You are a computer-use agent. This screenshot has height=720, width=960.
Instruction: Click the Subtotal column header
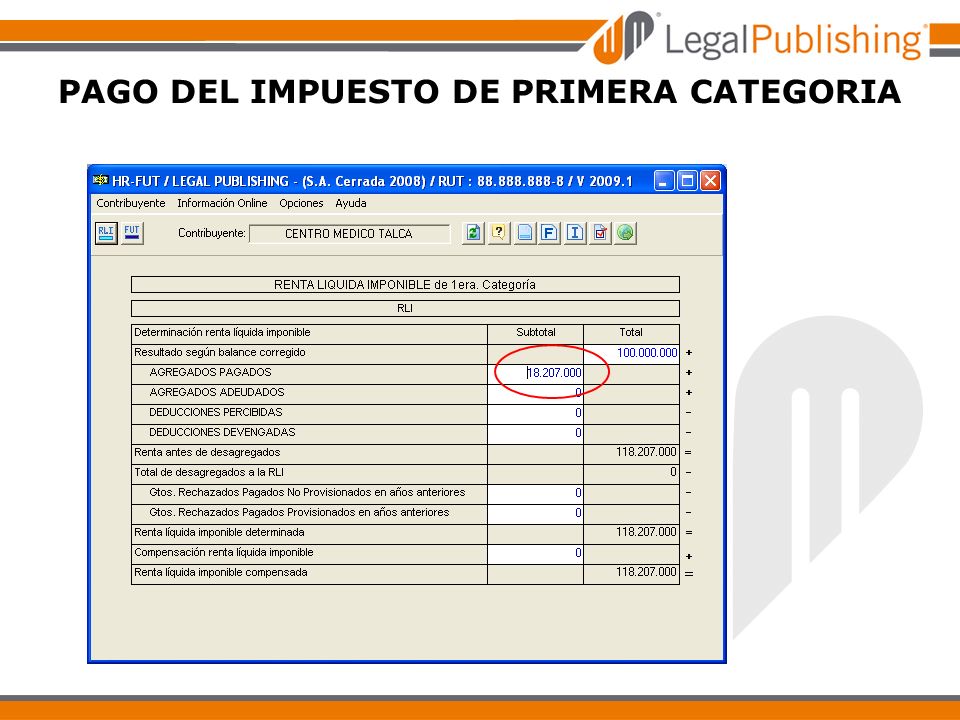pyautogui.click(x=536, y=332)
